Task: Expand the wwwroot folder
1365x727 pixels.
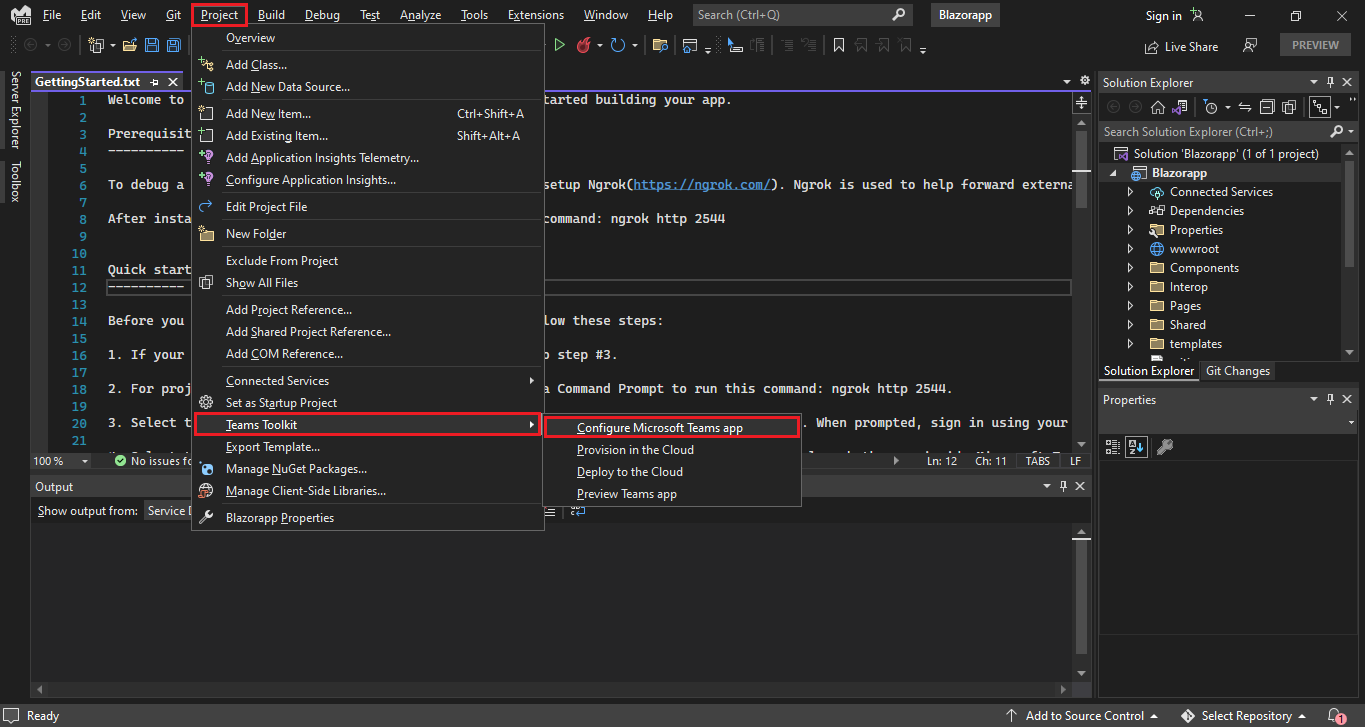Action: [x=1131, y=249]
